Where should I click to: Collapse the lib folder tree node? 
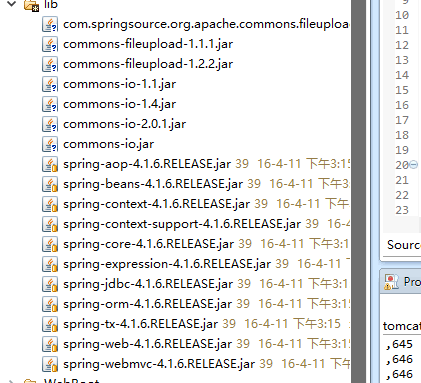pyautogui.click(x=12, y=4)
